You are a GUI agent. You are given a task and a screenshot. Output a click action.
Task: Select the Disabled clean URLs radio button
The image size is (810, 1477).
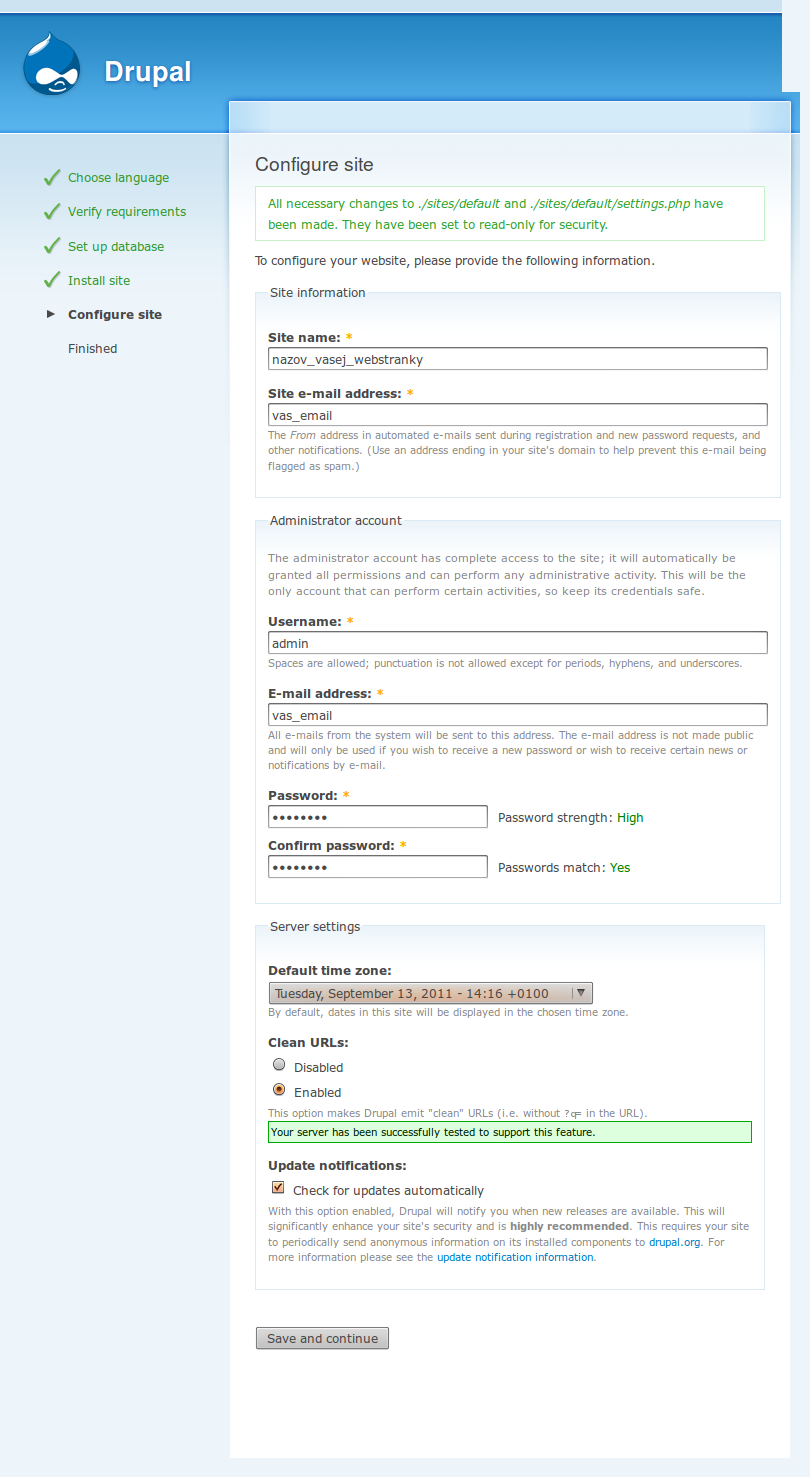pyautogui.click(x=279, y=1065)
